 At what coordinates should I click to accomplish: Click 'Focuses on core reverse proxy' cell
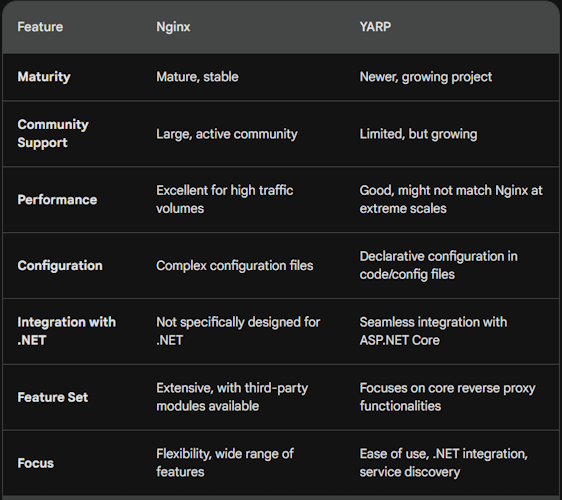point(448,397)
